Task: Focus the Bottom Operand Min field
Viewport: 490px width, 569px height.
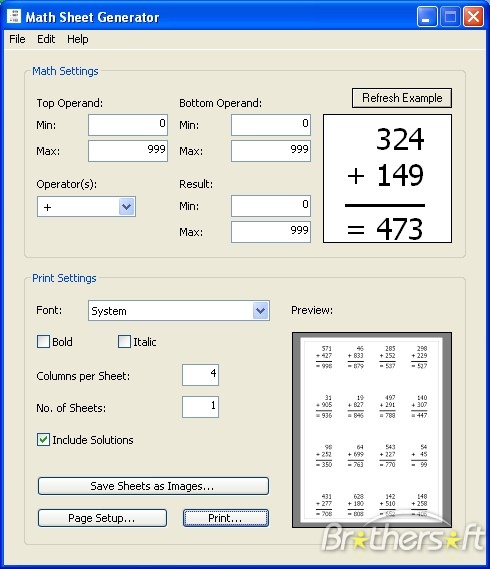Action: pyautogui.click(x=271, y=125)
